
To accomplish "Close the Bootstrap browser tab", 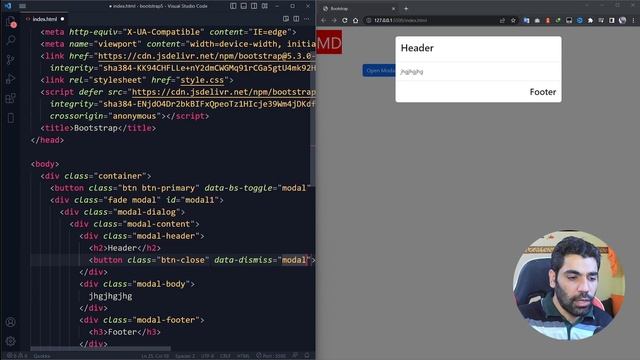I will click(x=393, y=9).
